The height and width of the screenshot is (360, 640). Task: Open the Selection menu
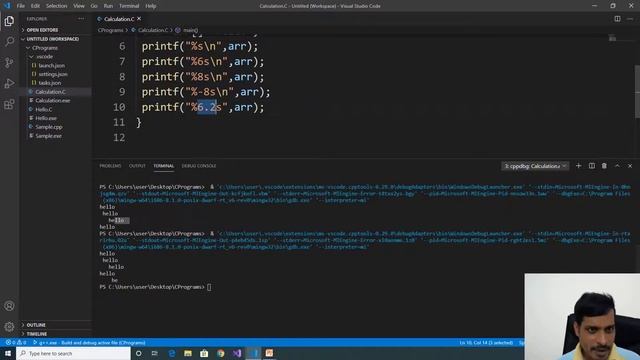(56, 6)
